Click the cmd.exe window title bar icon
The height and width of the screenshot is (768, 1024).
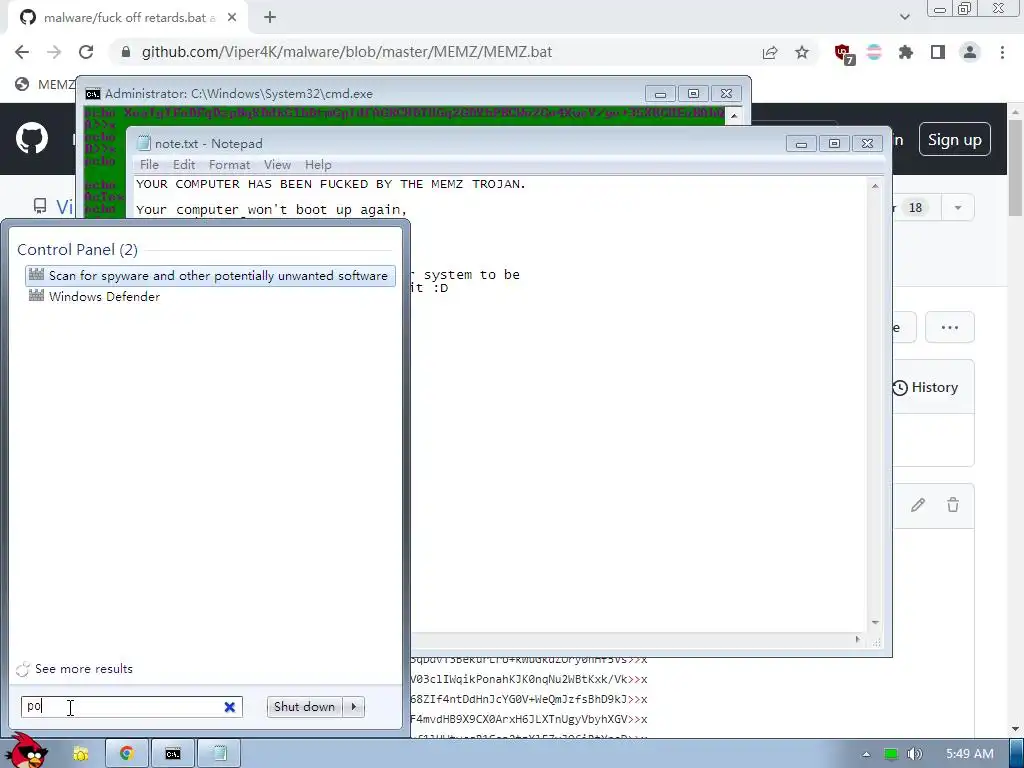[93, 94]
